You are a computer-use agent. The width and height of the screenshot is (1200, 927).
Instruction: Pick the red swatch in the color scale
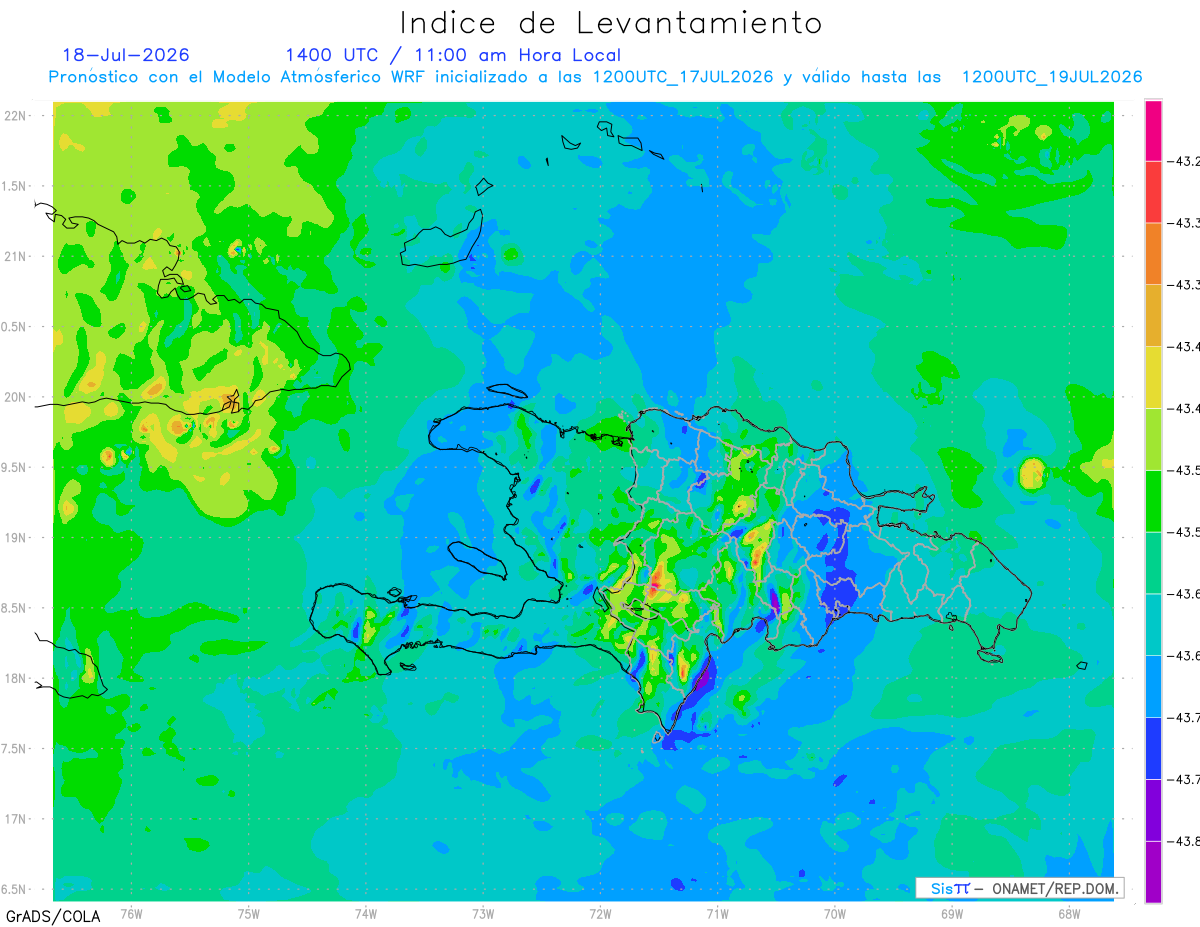[x=1153, y=192]
